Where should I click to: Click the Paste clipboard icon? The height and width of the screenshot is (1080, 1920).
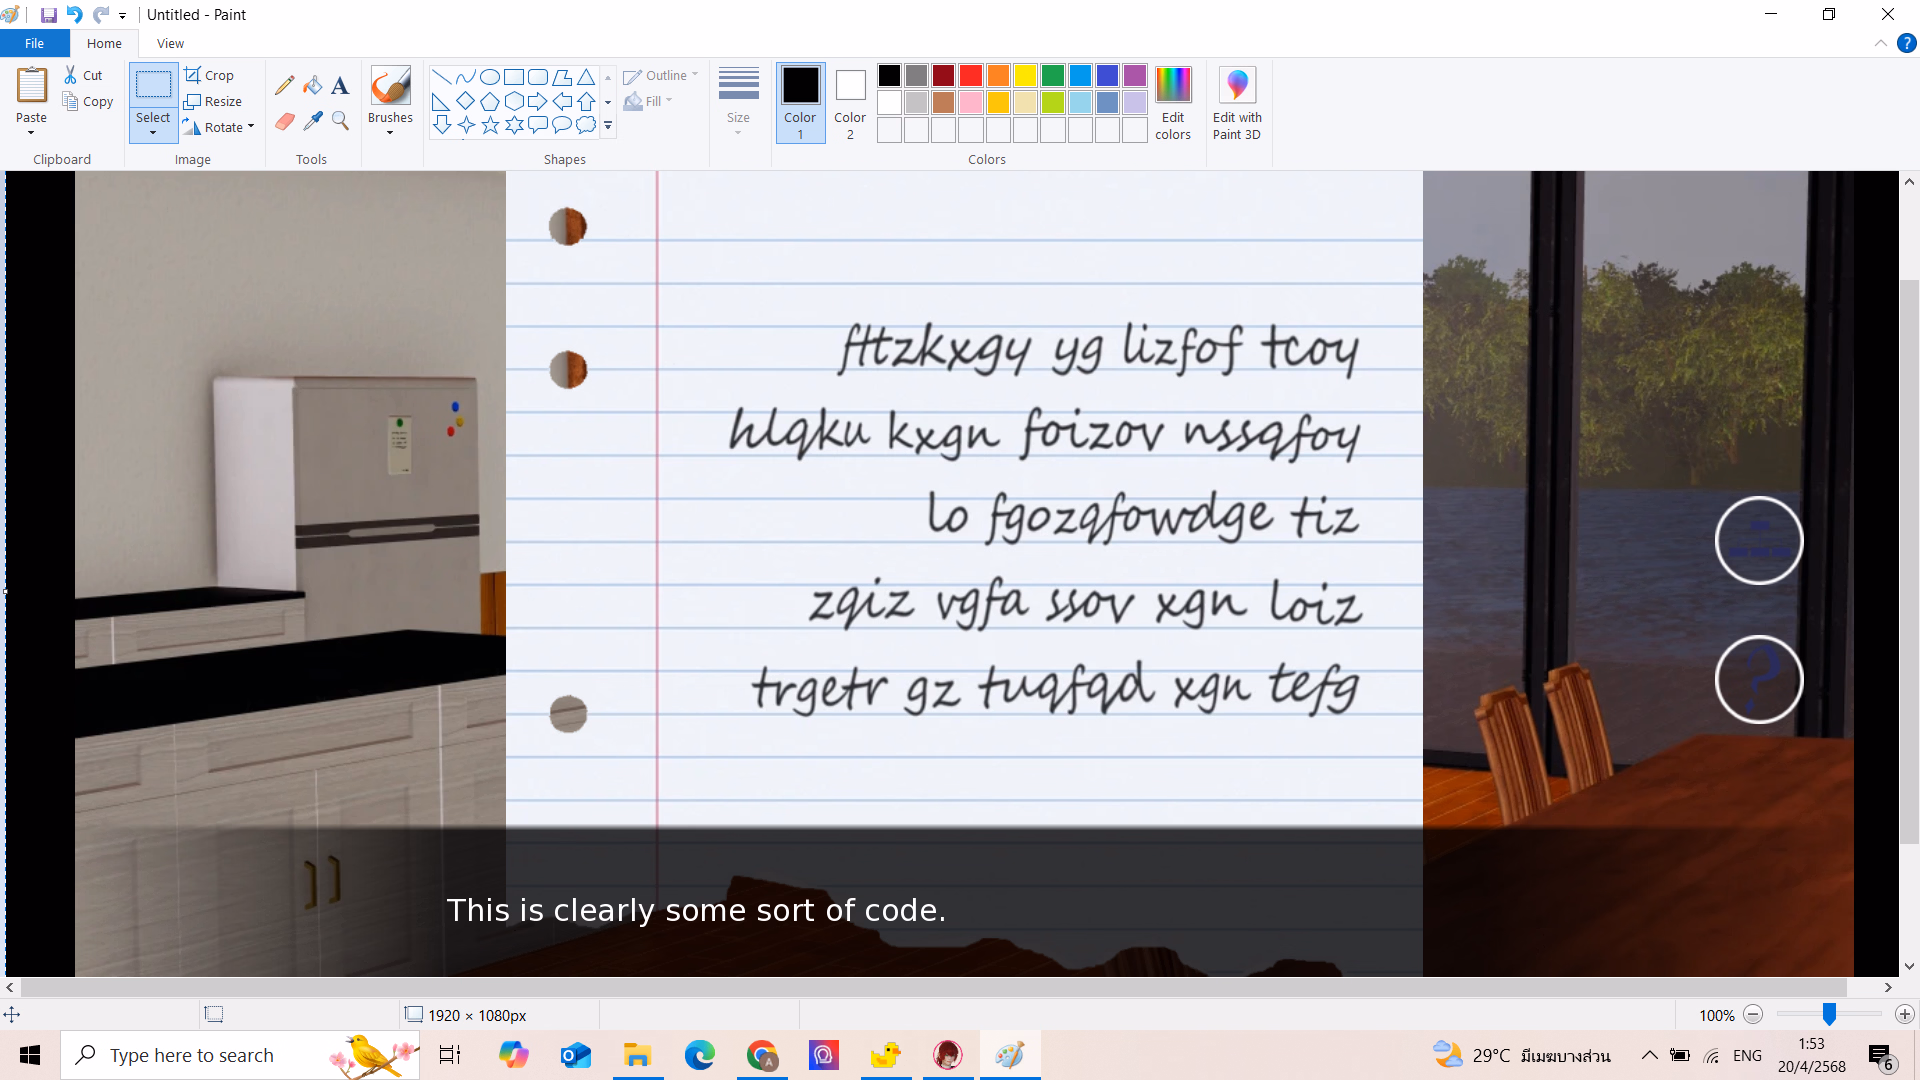pyautogui.click(x=32, y=85)
